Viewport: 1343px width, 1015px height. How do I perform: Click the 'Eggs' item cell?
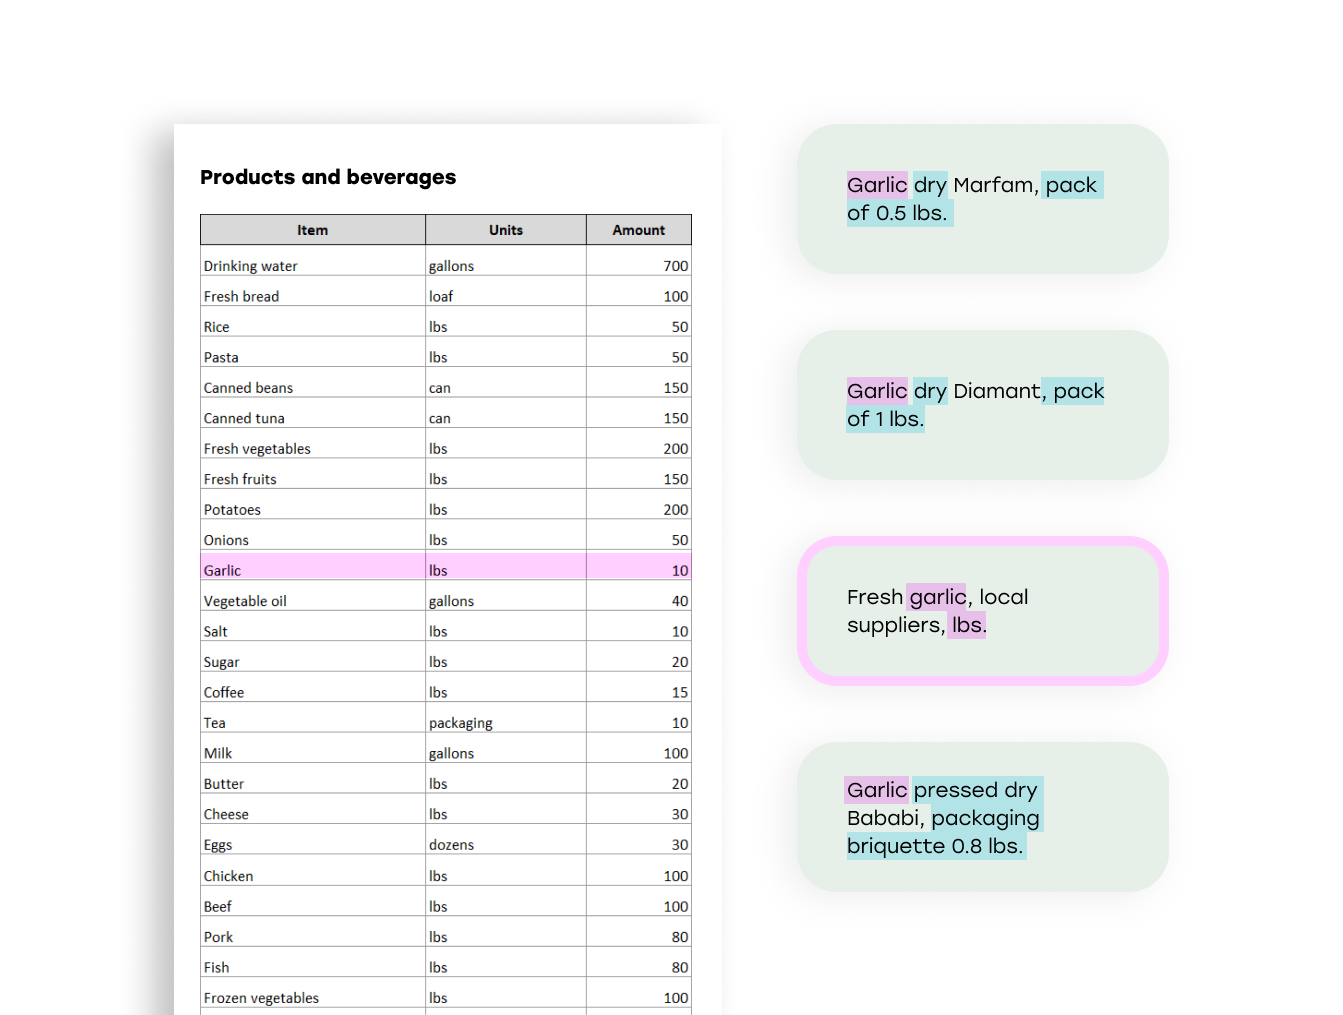pyautogui.click(x=313, y=841)
